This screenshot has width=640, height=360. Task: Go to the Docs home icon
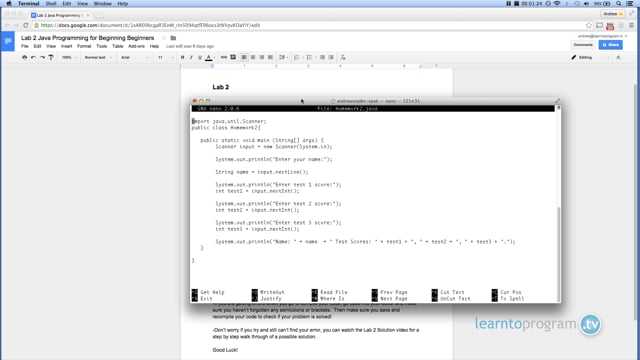pos(8,41)
